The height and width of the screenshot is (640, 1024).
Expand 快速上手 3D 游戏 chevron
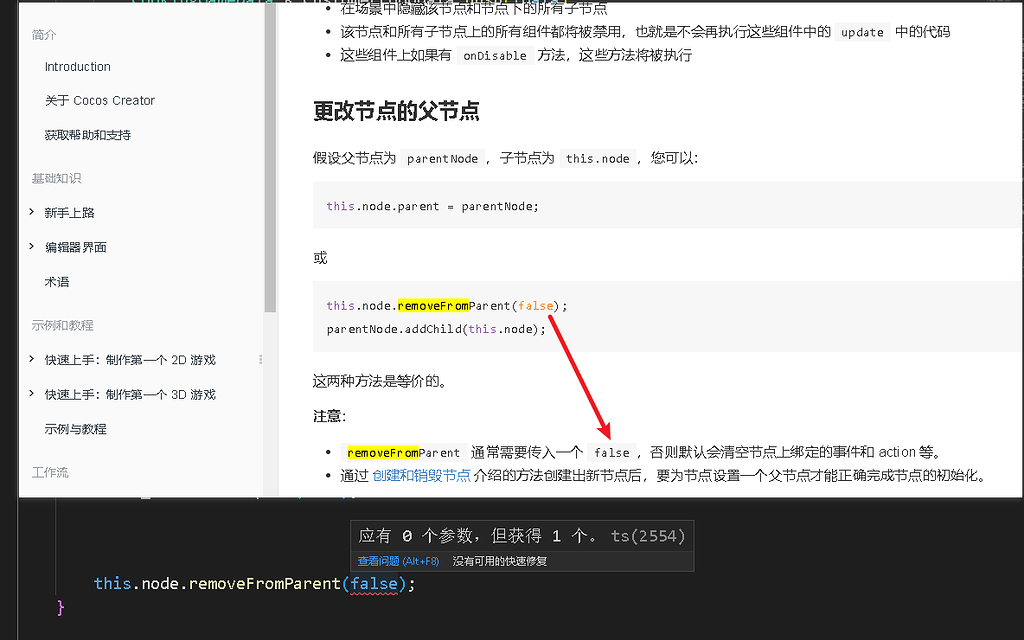click(x=31, y=393)
